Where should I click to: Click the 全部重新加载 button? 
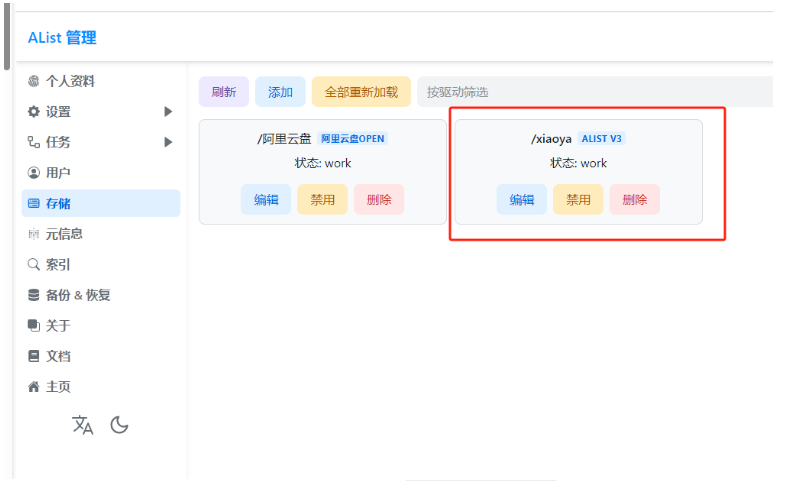361,92
